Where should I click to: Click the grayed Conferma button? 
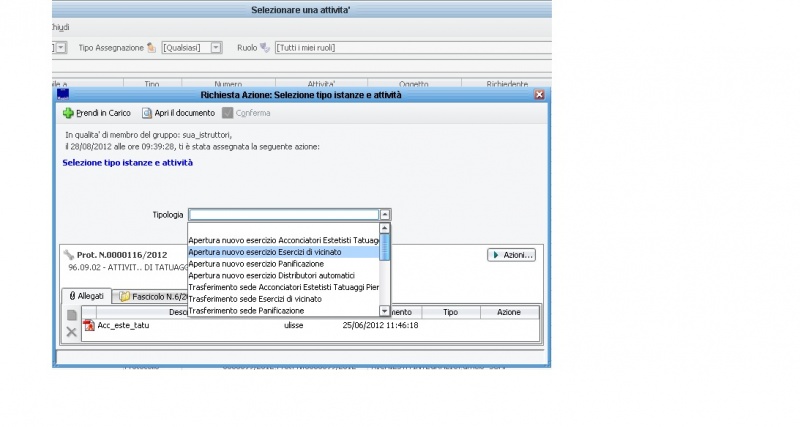point(246,113)
